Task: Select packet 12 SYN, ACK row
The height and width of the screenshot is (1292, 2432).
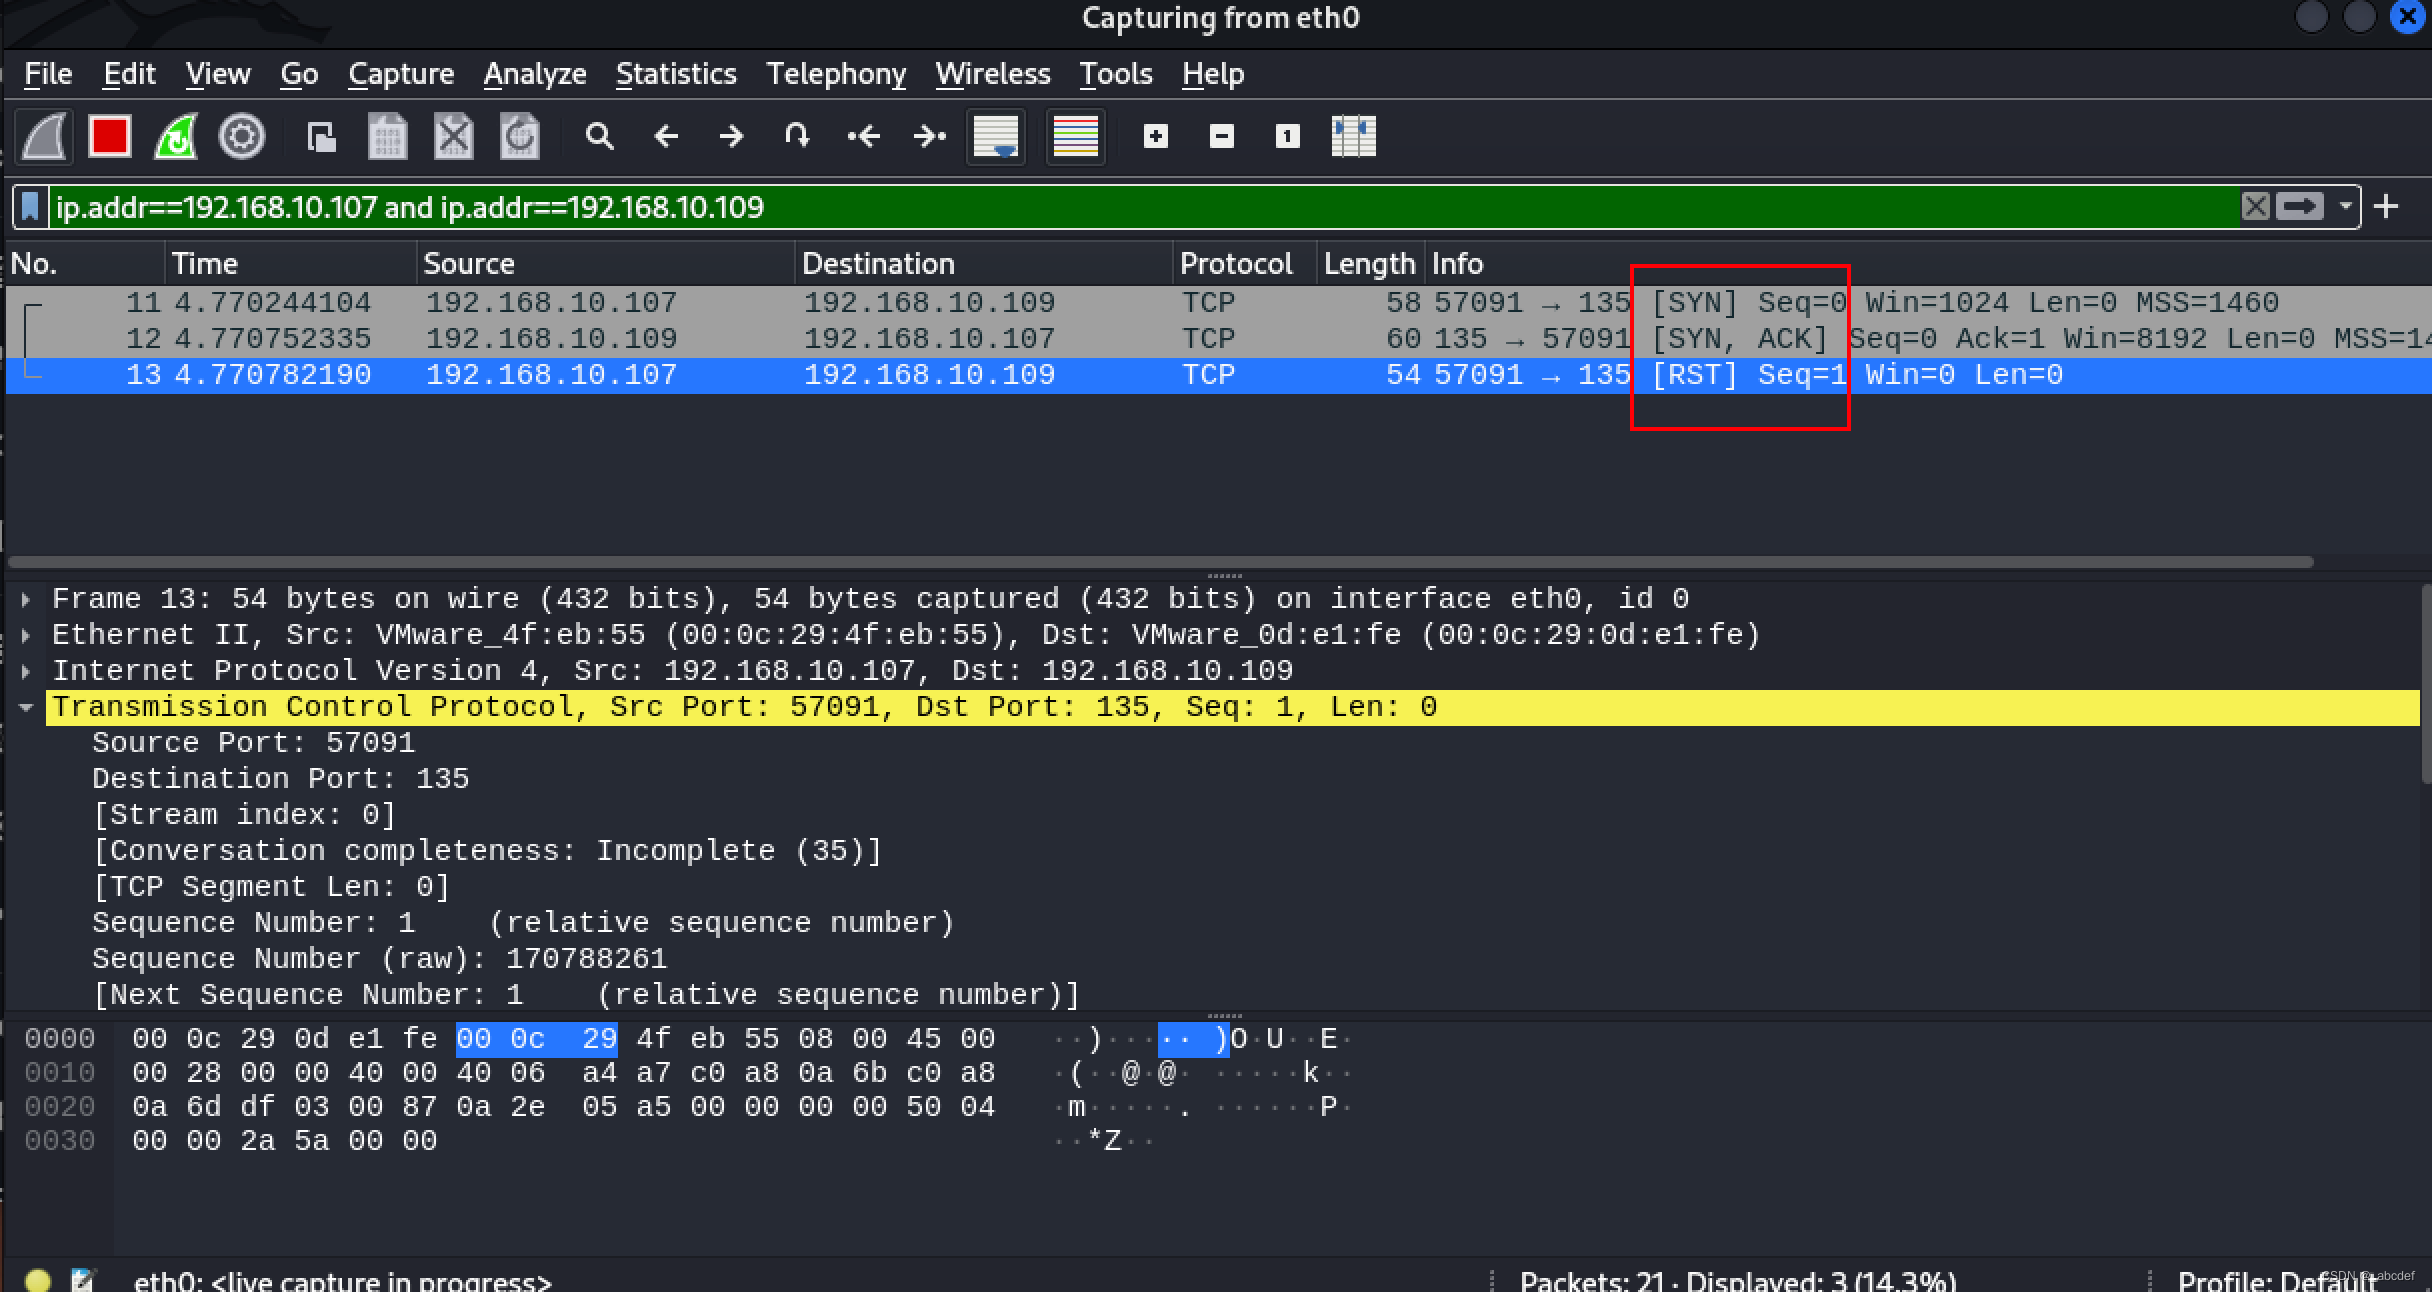Action: (x=1218, y=338)
